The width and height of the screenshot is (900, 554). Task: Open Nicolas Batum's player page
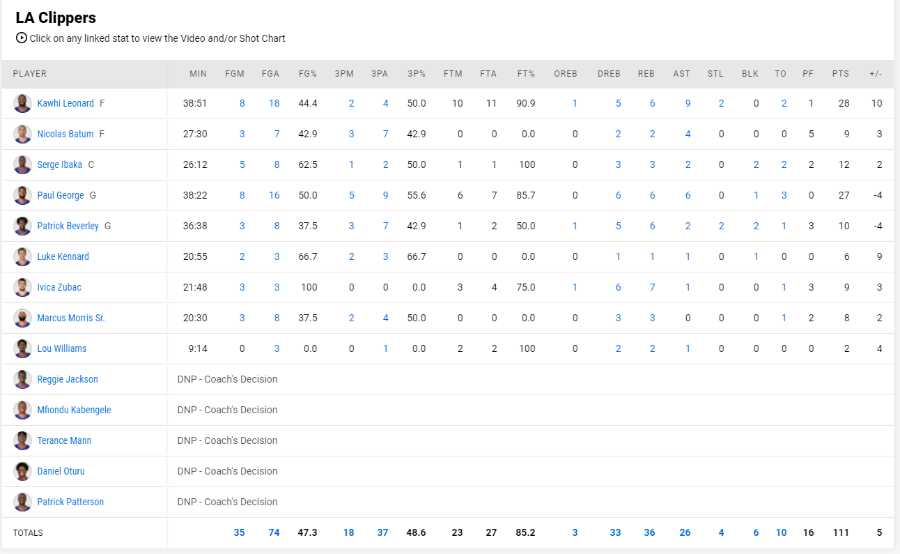pyautogui.click(x=65, y=134)
